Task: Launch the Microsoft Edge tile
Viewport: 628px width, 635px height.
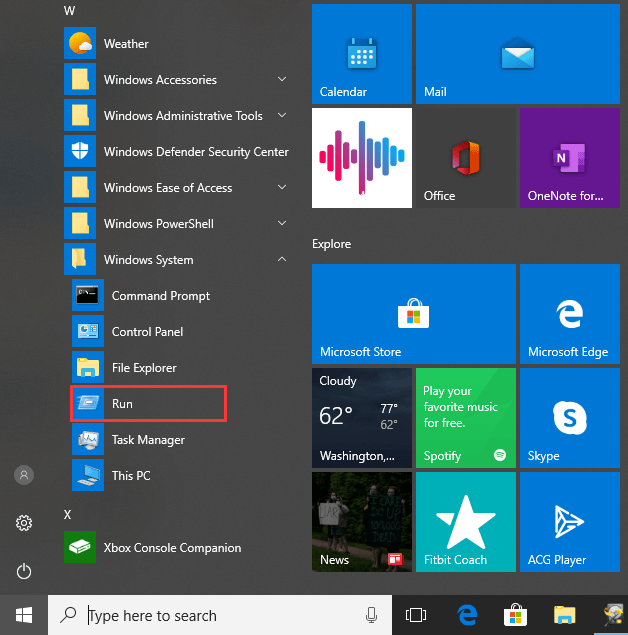Action: 570,314
